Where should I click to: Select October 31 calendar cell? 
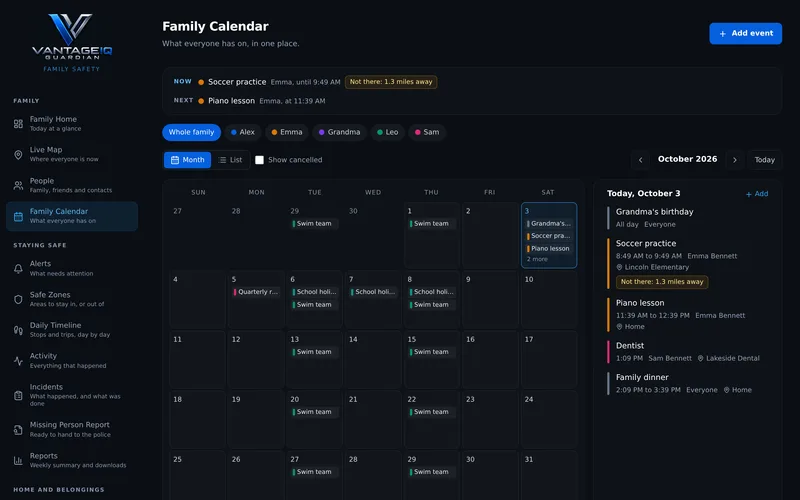(549, 475)
